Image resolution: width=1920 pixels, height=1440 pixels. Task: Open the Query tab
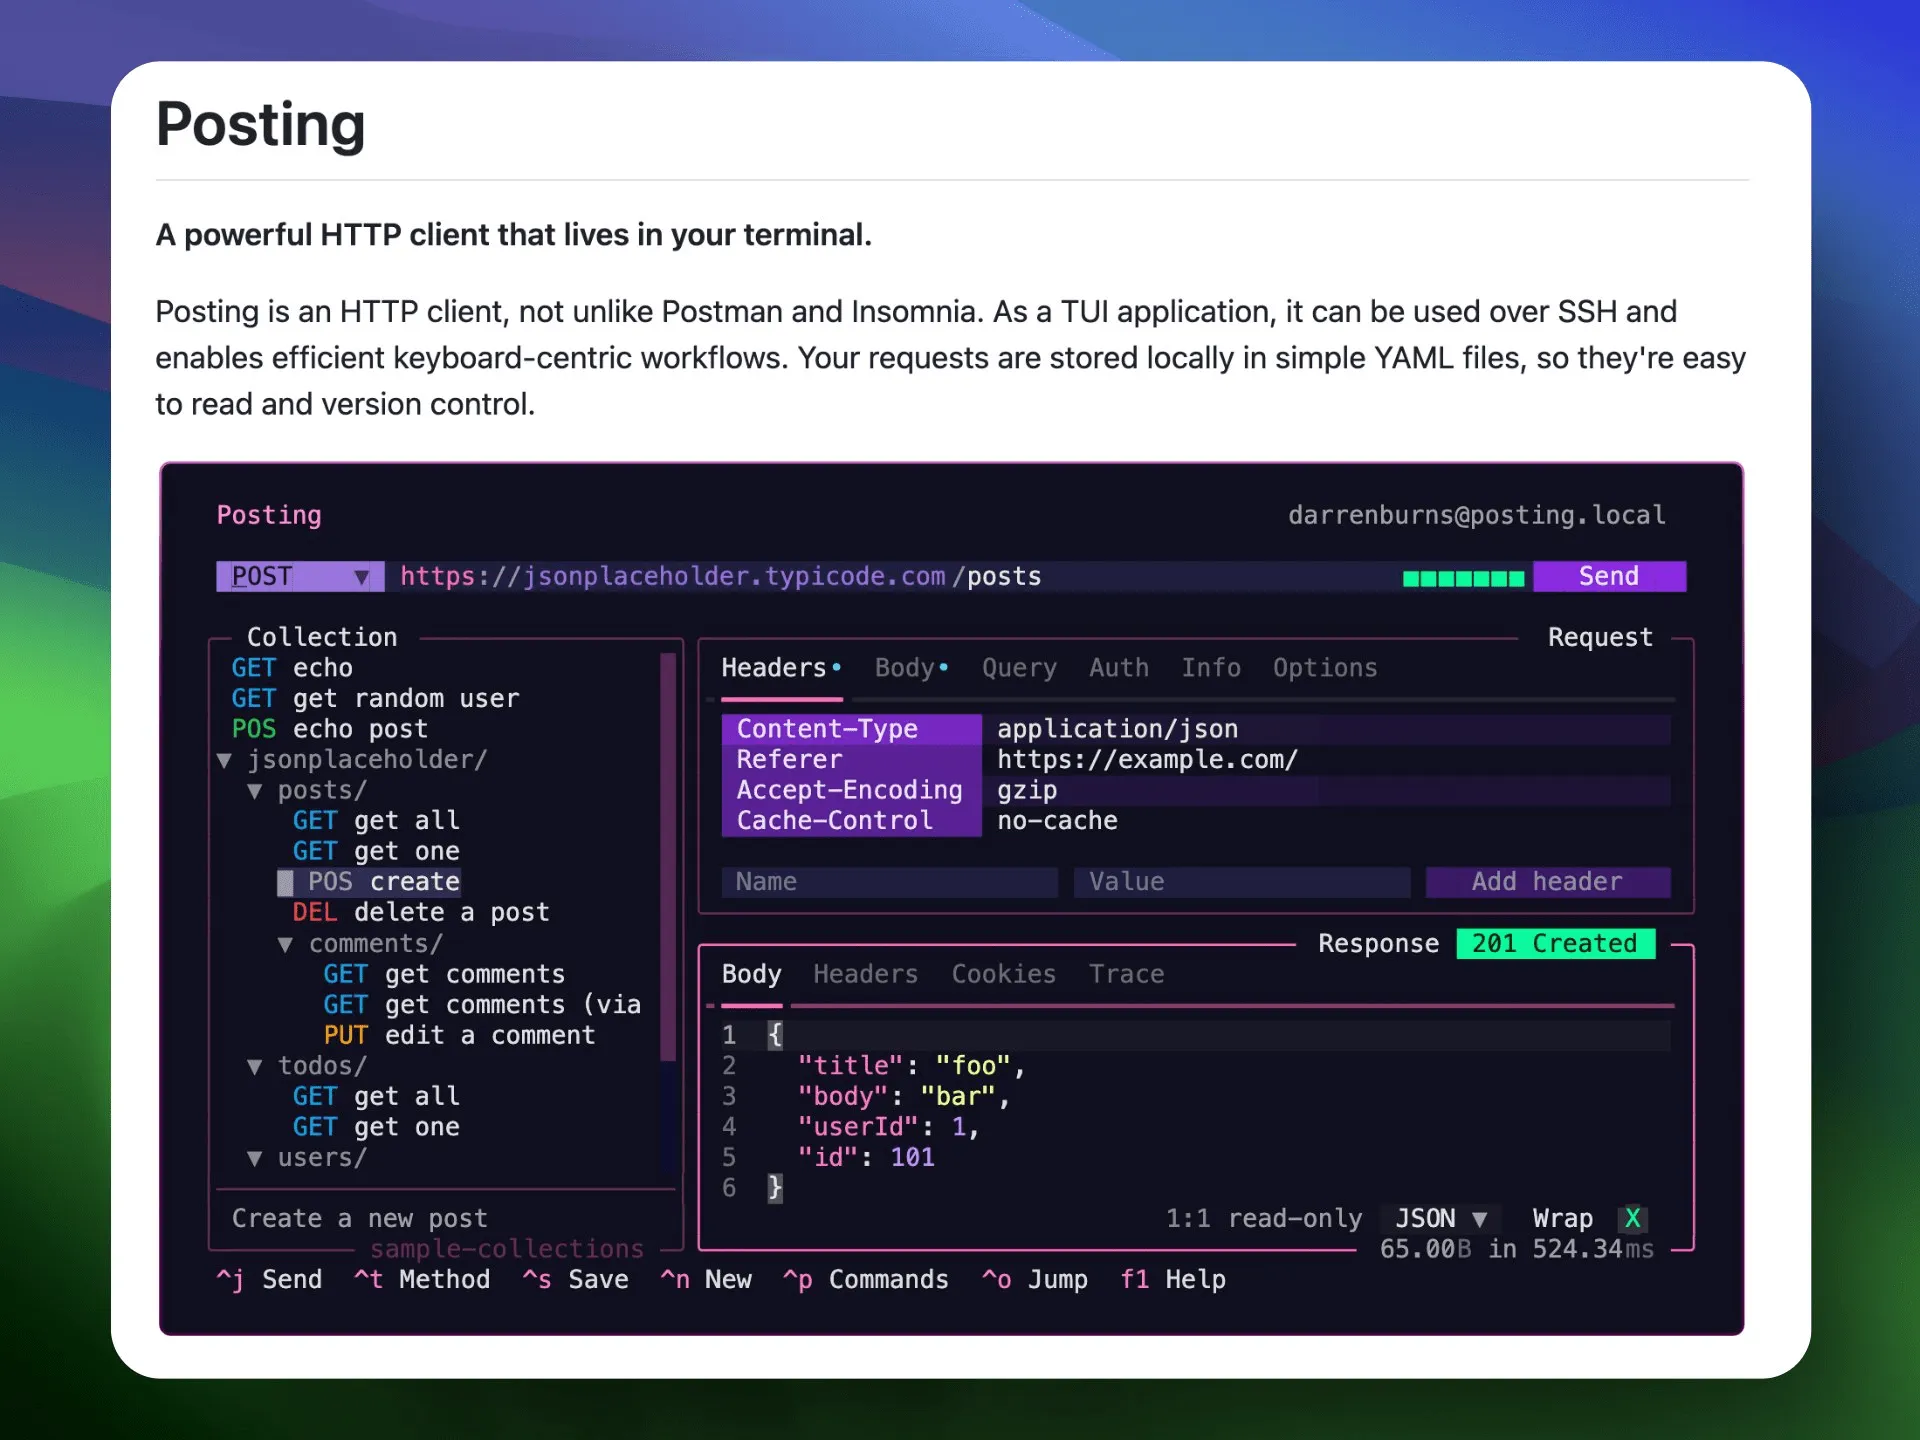point(1018,668)
